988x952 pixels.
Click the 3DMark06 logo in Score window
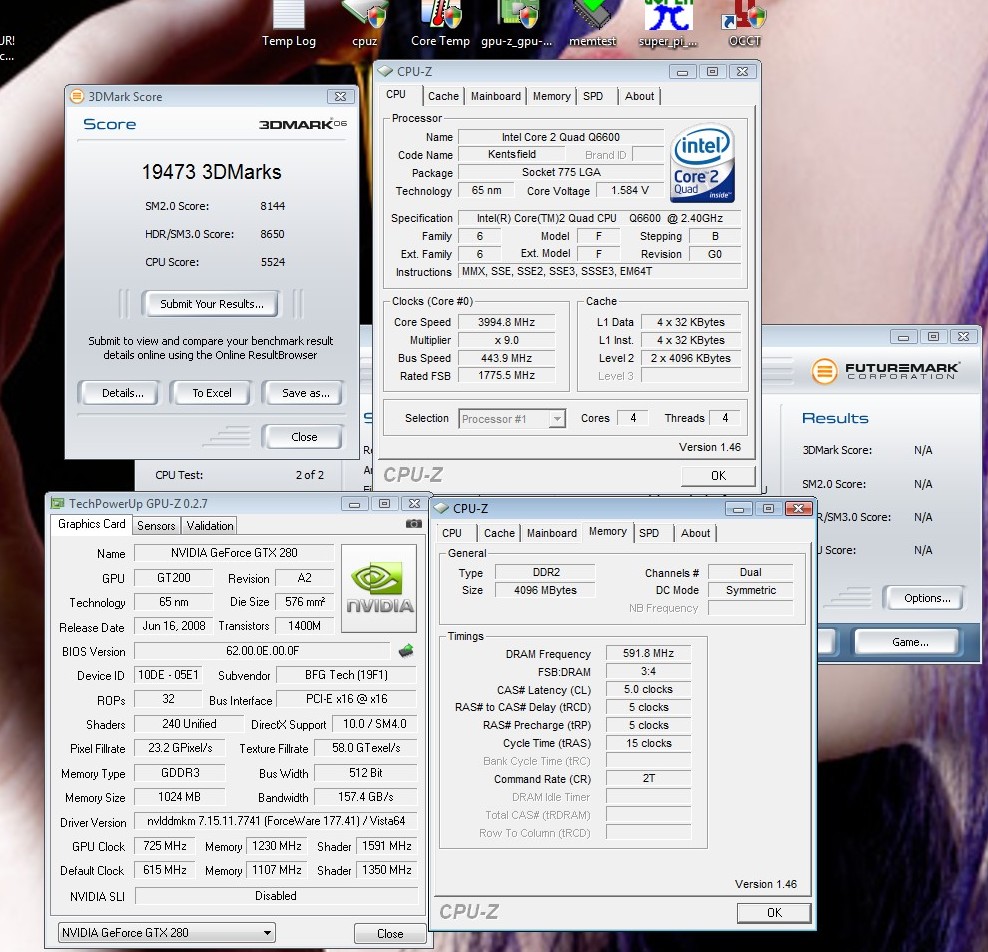click(302, 124)
